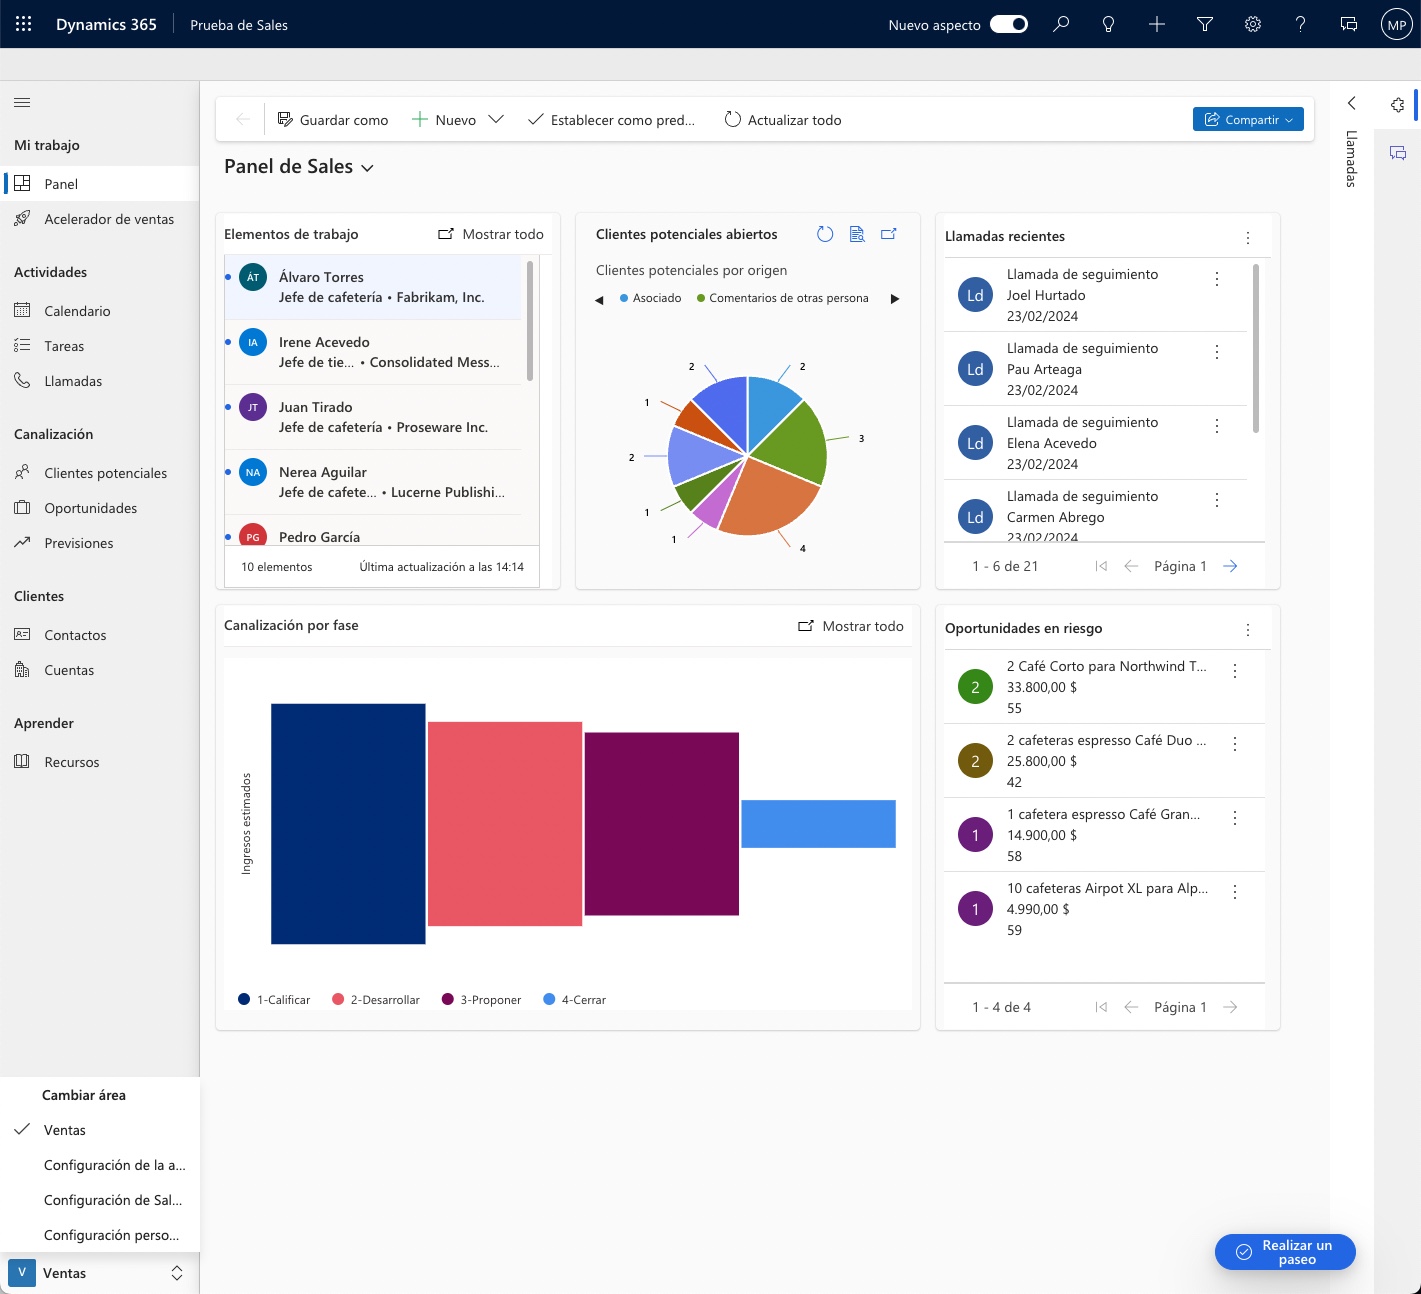
Task: Toggle 1-Calificar legend in funnel chart
Action: (x=274, y=999)
